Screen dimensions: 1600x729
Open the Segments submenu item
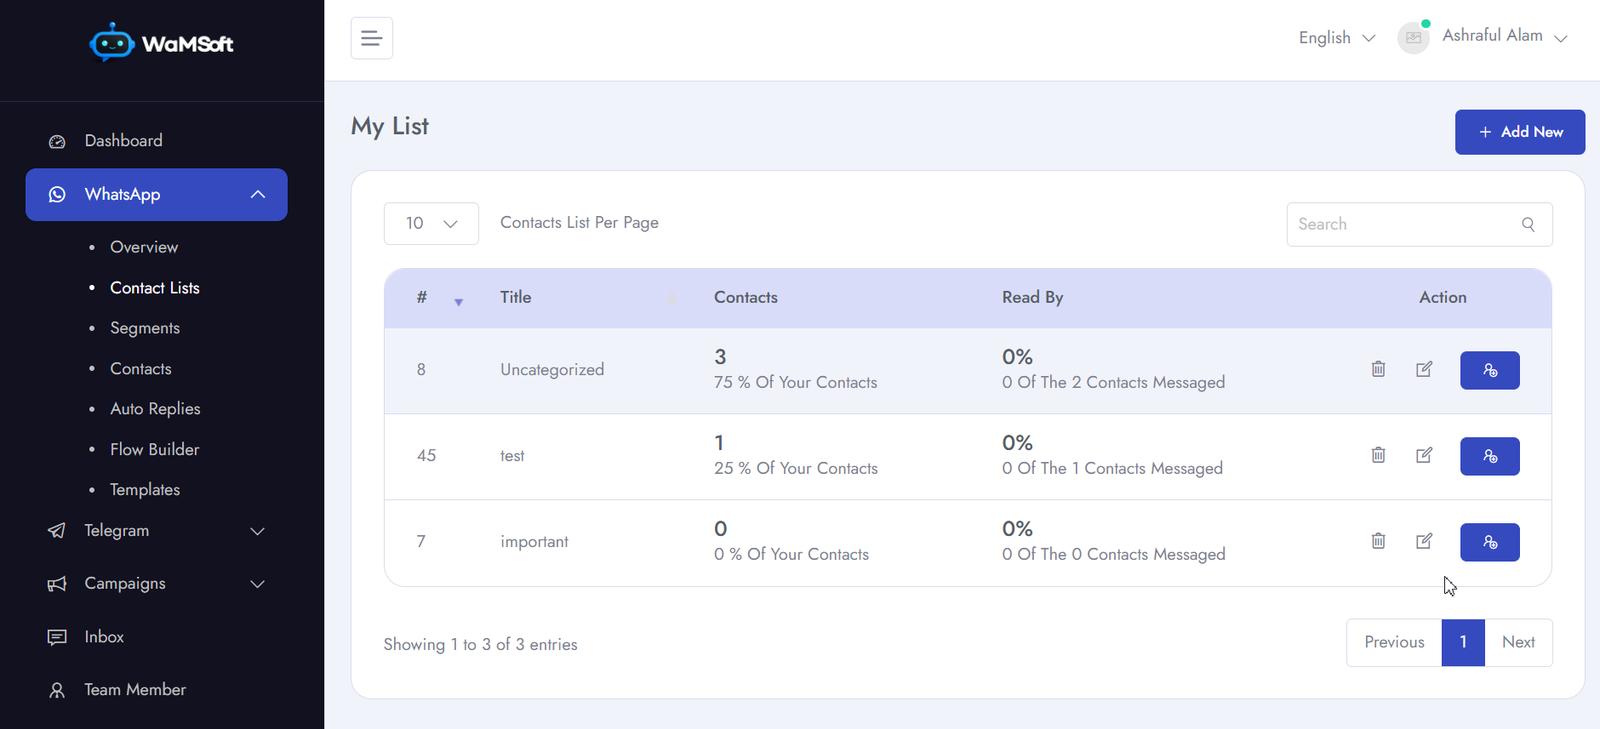click(145, 328)
